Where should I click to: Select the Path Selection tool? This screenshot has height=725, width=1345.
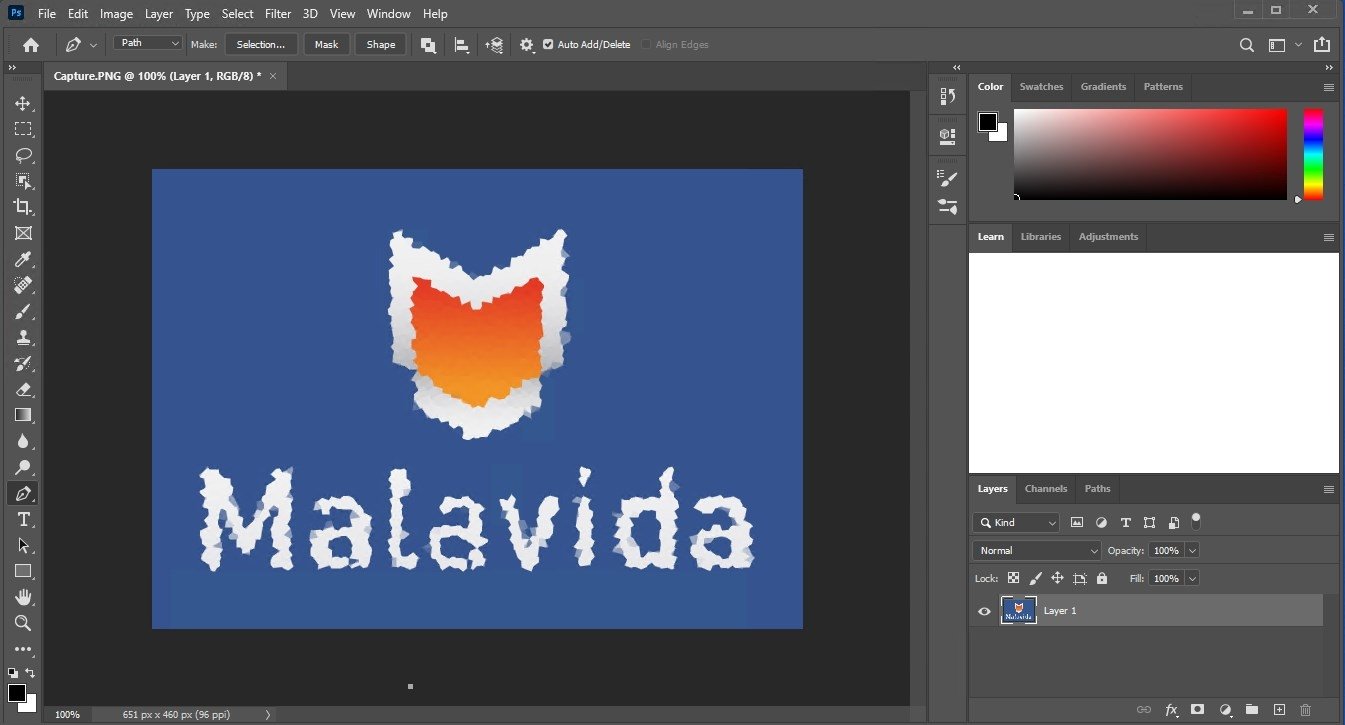23,545
